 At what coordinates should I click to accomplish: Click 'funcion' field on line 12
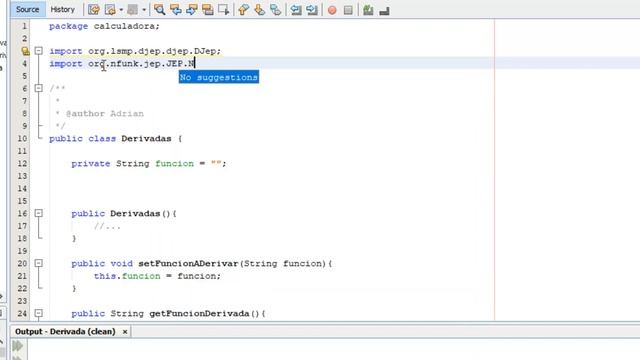(x=174, y=163)
